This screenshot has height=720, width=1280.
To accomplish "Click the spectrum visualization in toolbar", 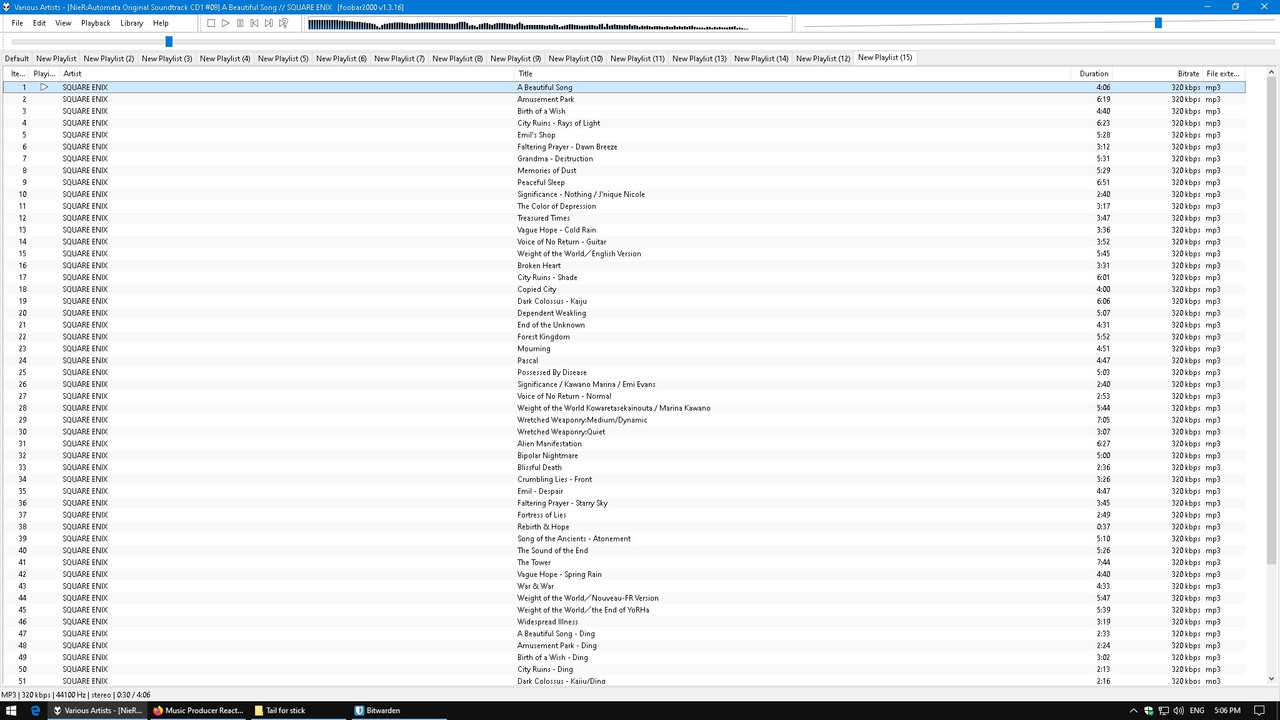I will coord(548,24).
